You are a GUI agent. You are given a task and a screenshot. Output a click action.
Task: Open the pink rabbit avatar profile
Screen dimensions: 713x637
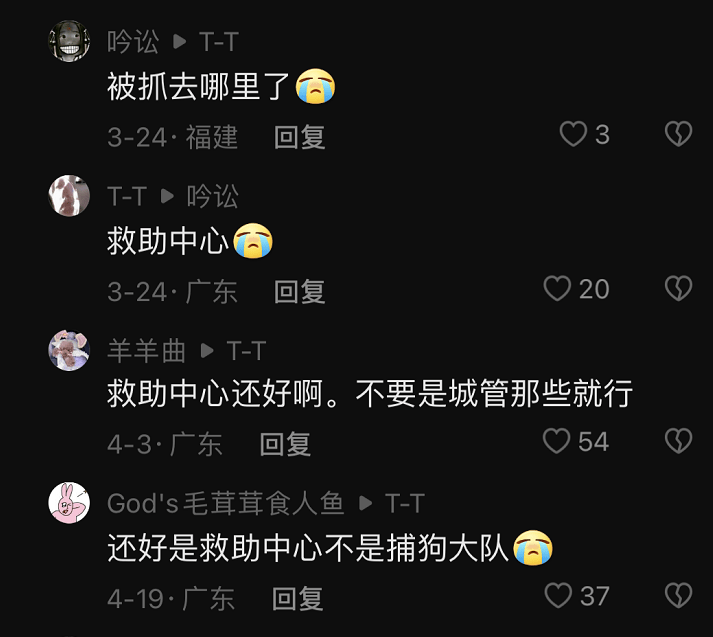pyautogui.click(x=69, y=503)
